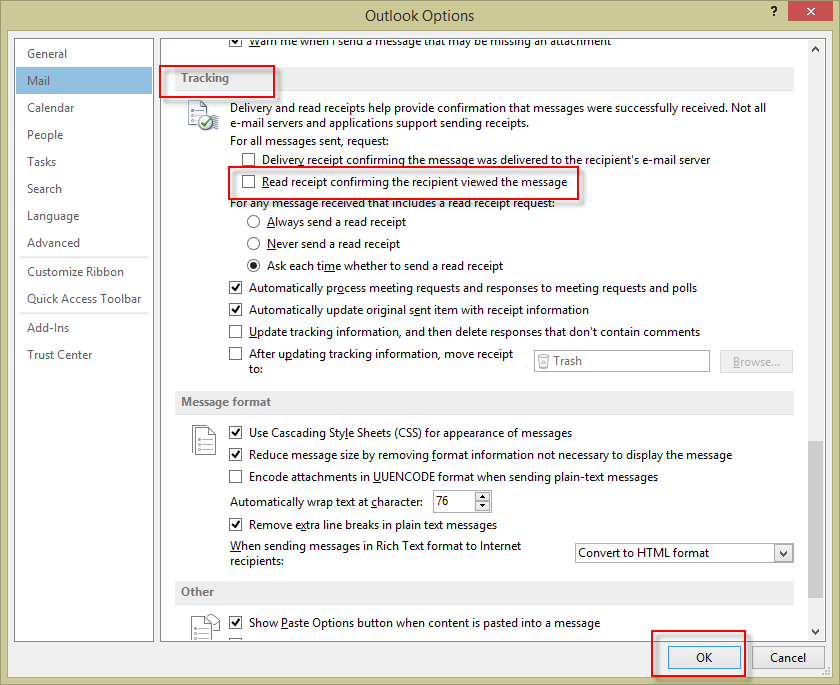Click the Help question mark icon
This screenshot has height=685, width=840.
click(x=774, y=11)
